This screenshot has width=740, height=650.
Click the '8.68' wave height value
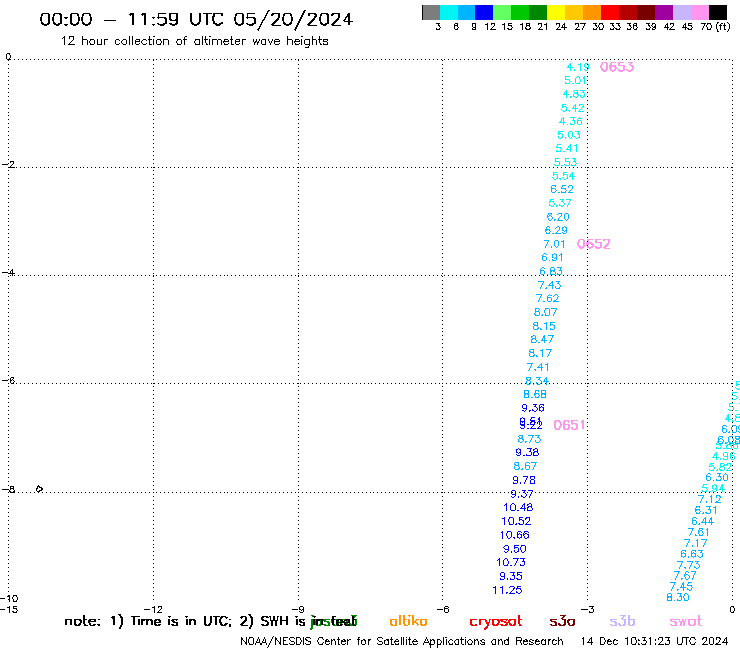tap(535, 394)
